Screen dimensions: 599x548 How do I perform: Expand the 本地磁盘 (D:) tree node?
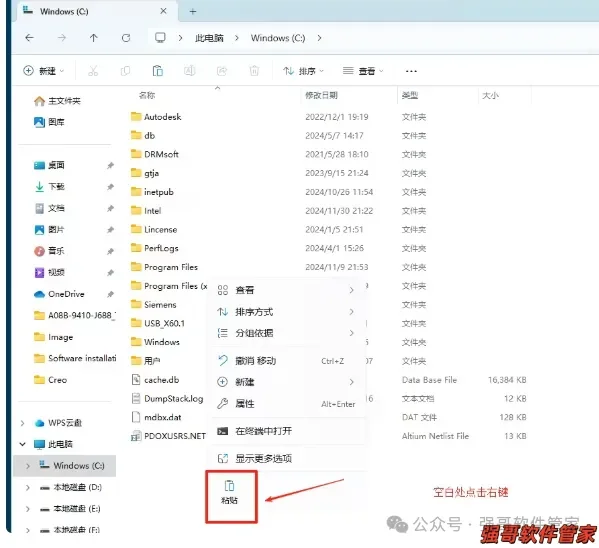pyautogui.click(x=28, y=488)
